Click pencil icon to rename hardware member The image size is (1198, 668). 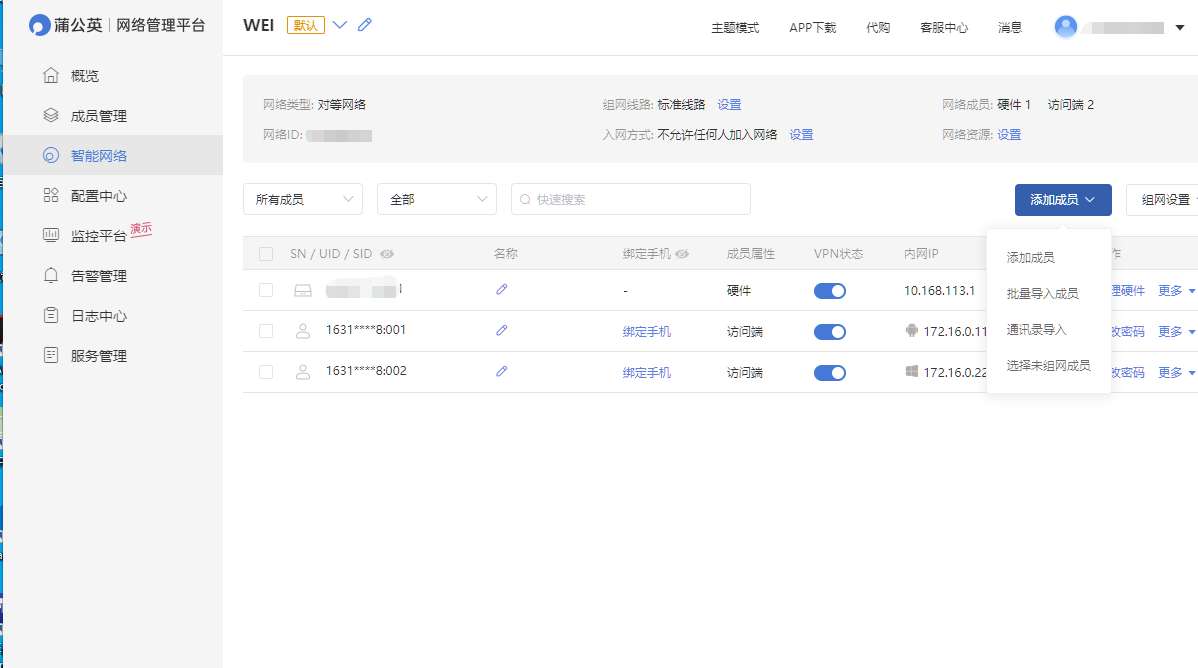(x=501, y=290)
